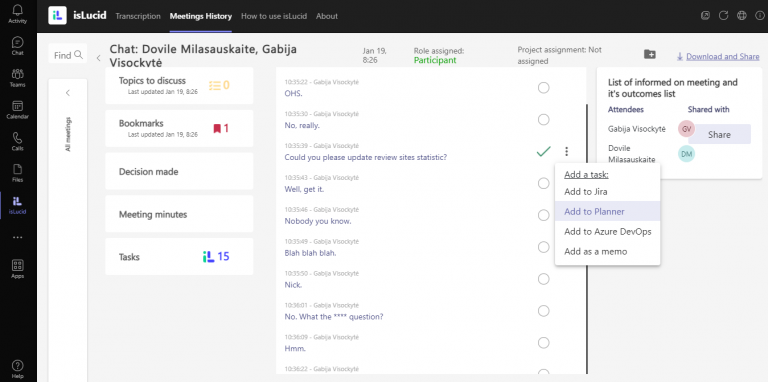This screenshot has width=768, height=382.
Task: Switch to the Transcription tab
Action: click(x=138, y=16)
